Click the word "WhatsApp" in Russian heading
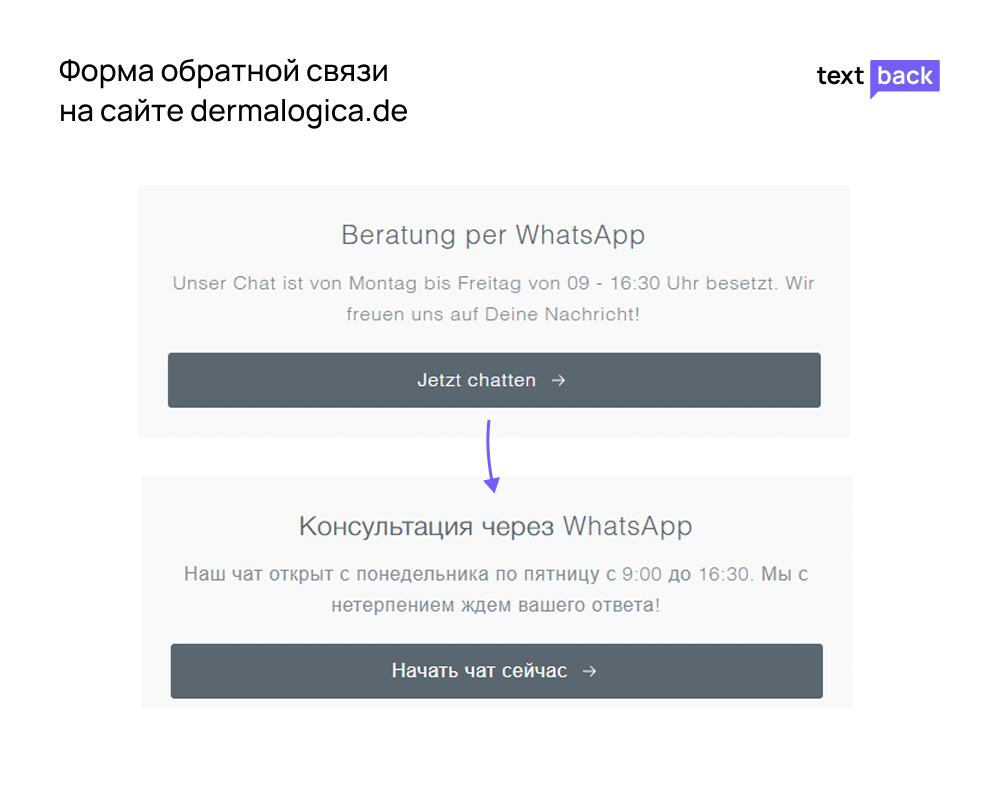 (628, 527)
